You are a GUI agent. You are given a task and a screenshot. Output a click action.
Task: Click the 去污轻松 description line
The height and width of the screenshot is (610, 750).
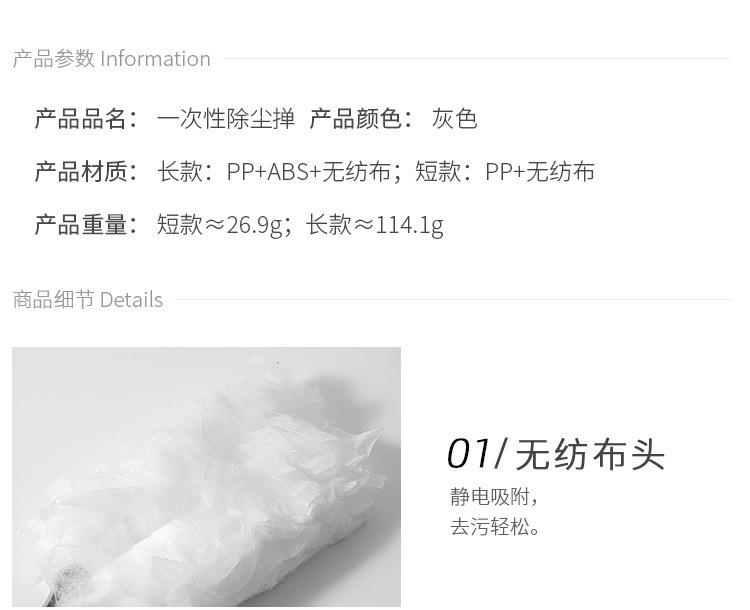pyautogui.click(x=495, y=527)
